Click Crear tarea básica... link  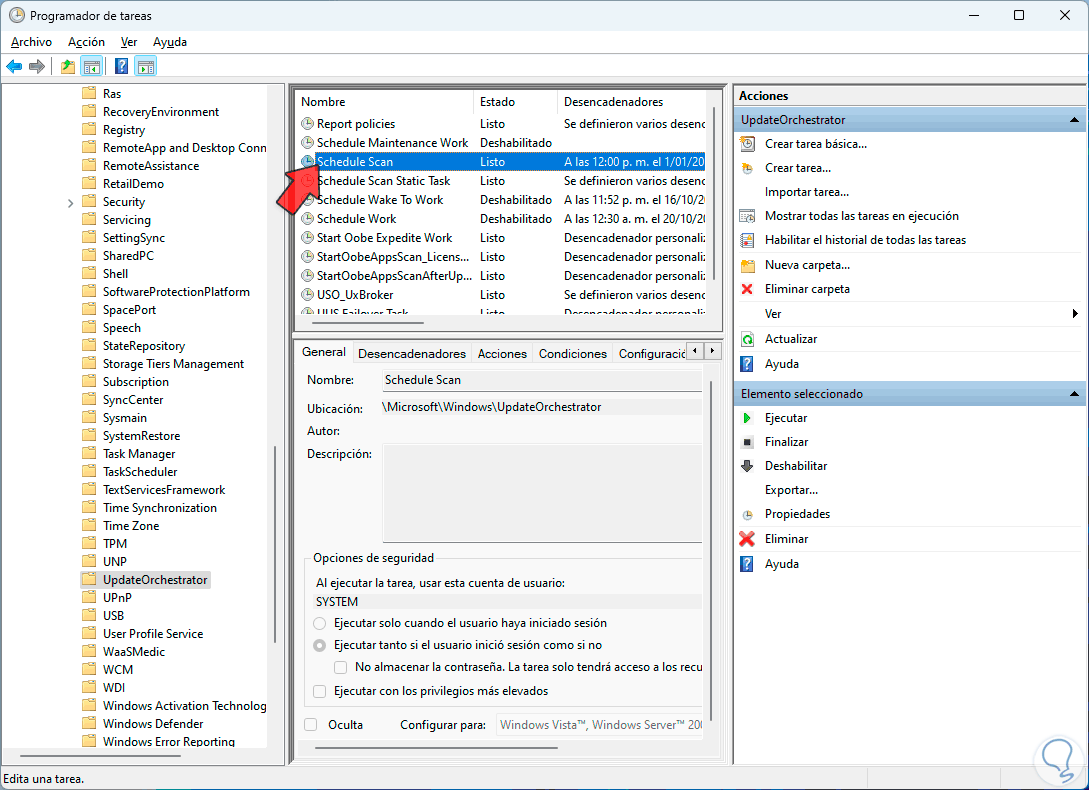click(815, 144)
